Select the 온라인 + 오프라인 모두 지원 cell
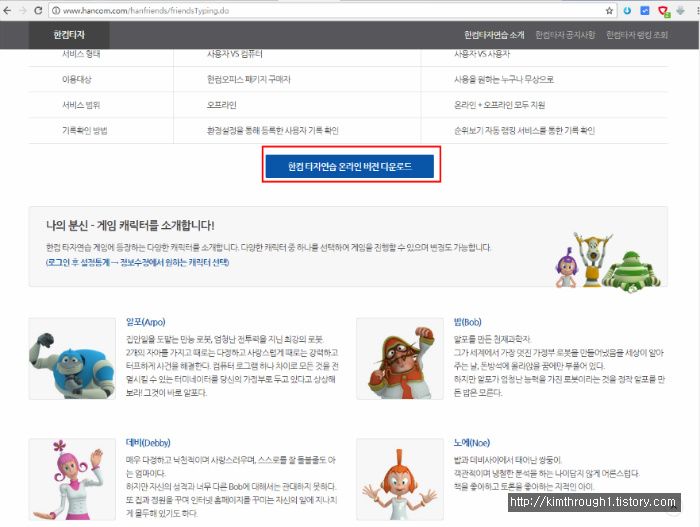Image resolution: width=700 pixels, height=527 pixels. (500, 105)
